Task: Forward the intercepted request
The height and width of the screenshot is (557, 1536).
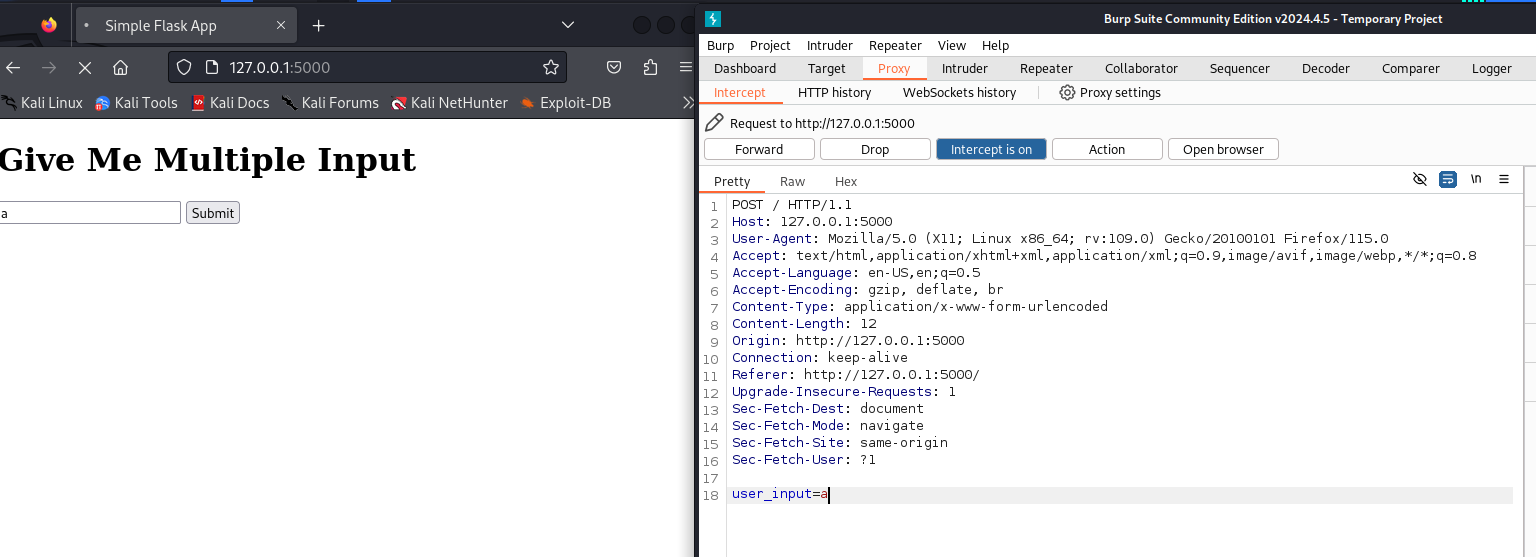Action: pyautogui.click(x=759, y=149)
